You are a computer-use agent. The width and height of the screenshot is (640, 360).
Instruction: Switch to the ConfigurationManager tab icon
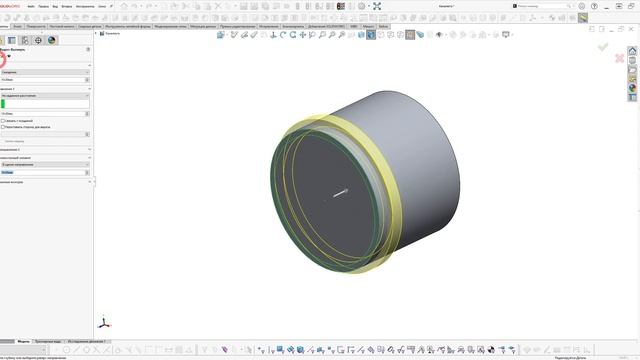coord(25,40)
